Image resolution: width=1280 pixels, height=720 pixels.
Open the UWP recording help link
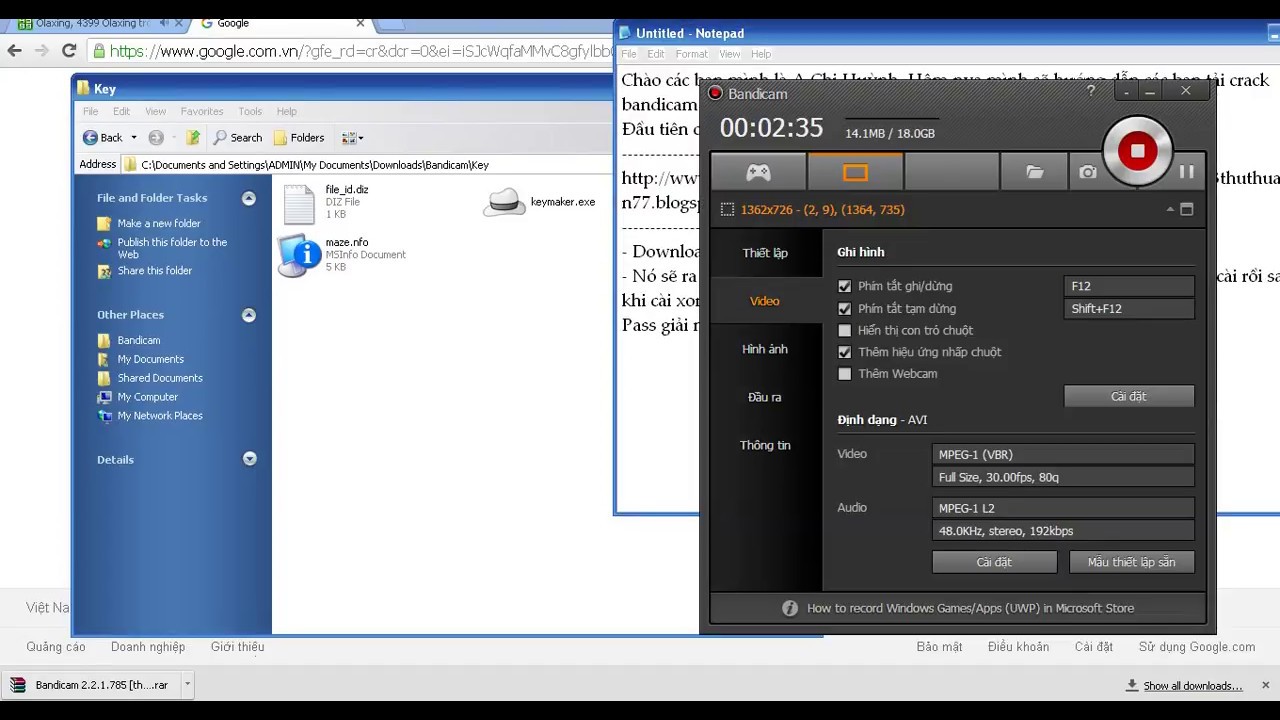[970, 608]
